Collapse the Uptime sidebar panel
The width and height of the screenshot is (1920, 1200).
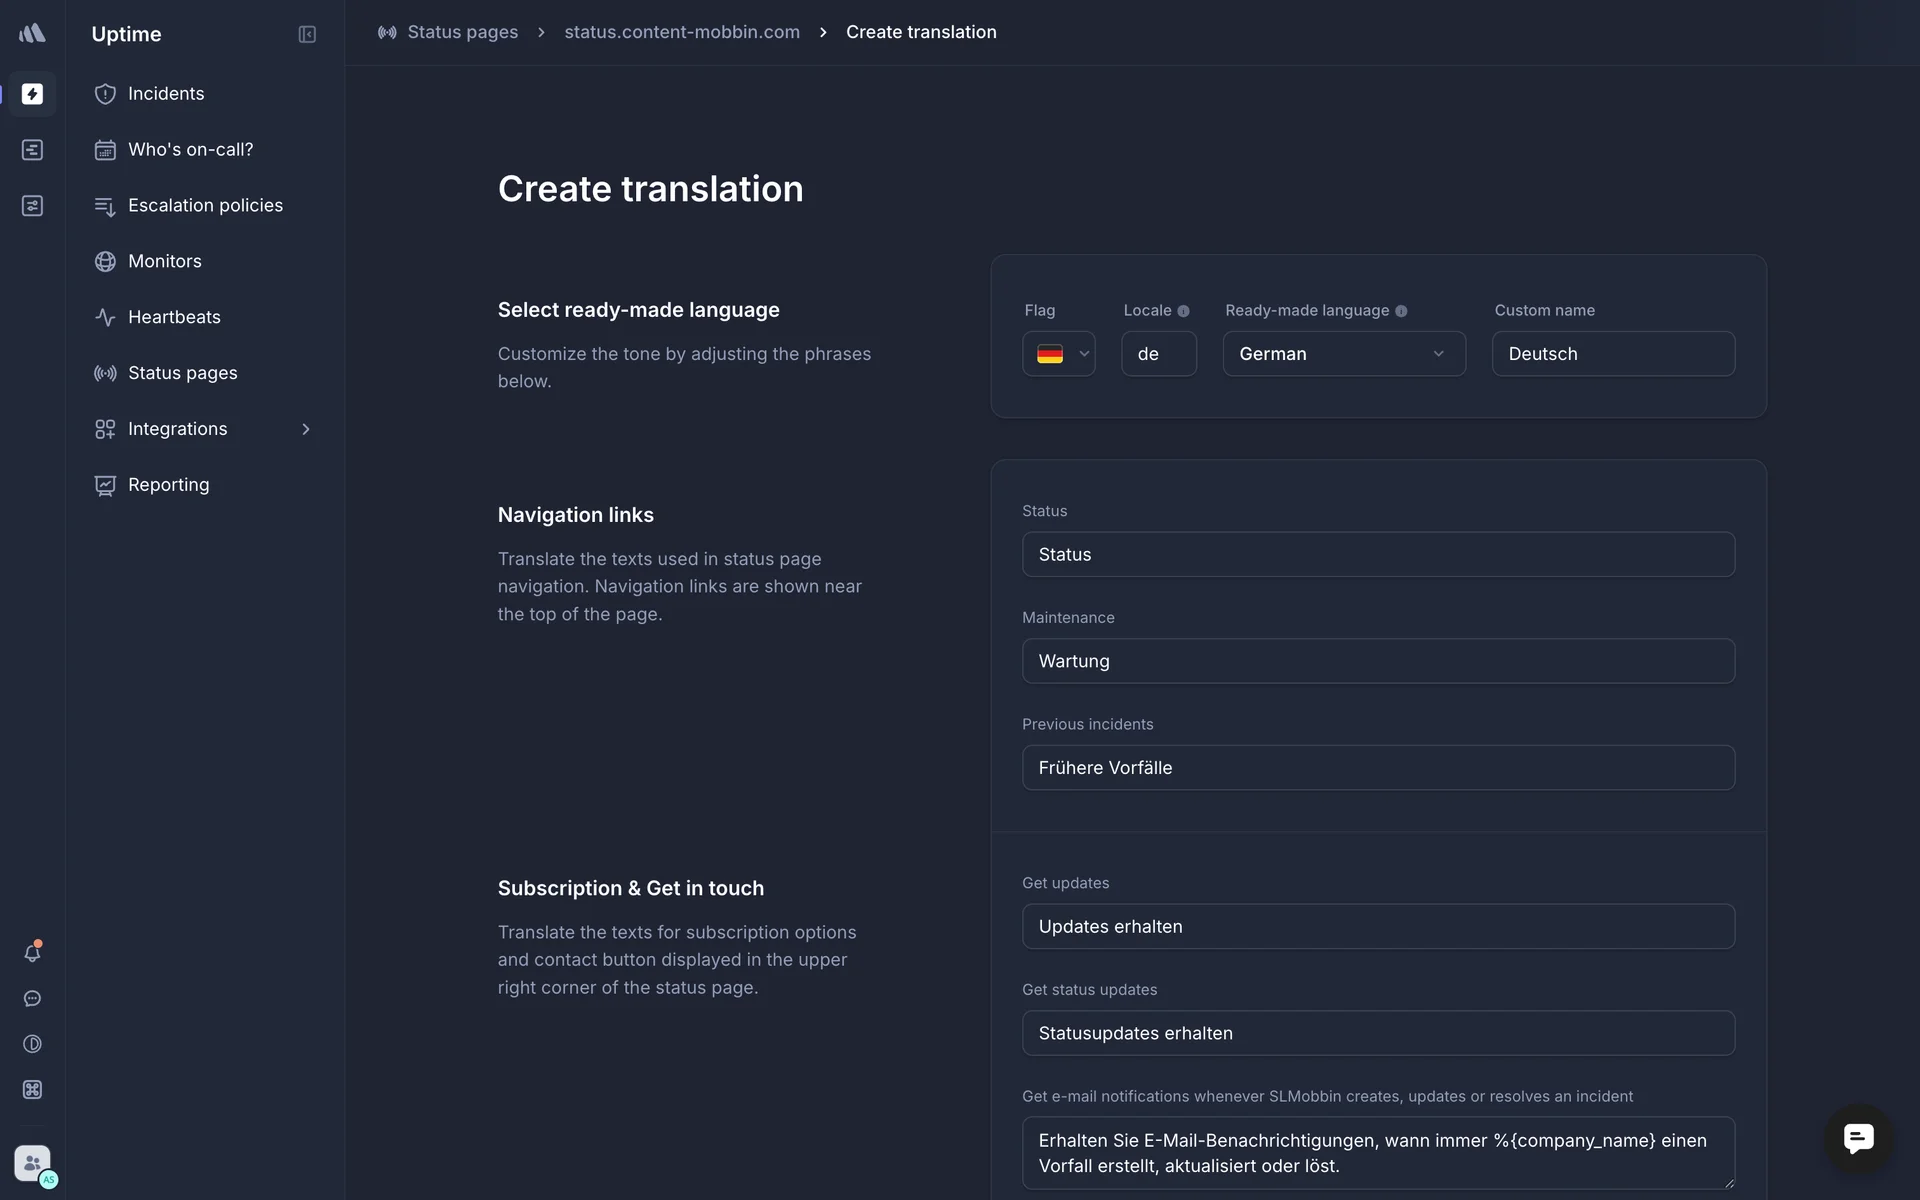[307, 34]
